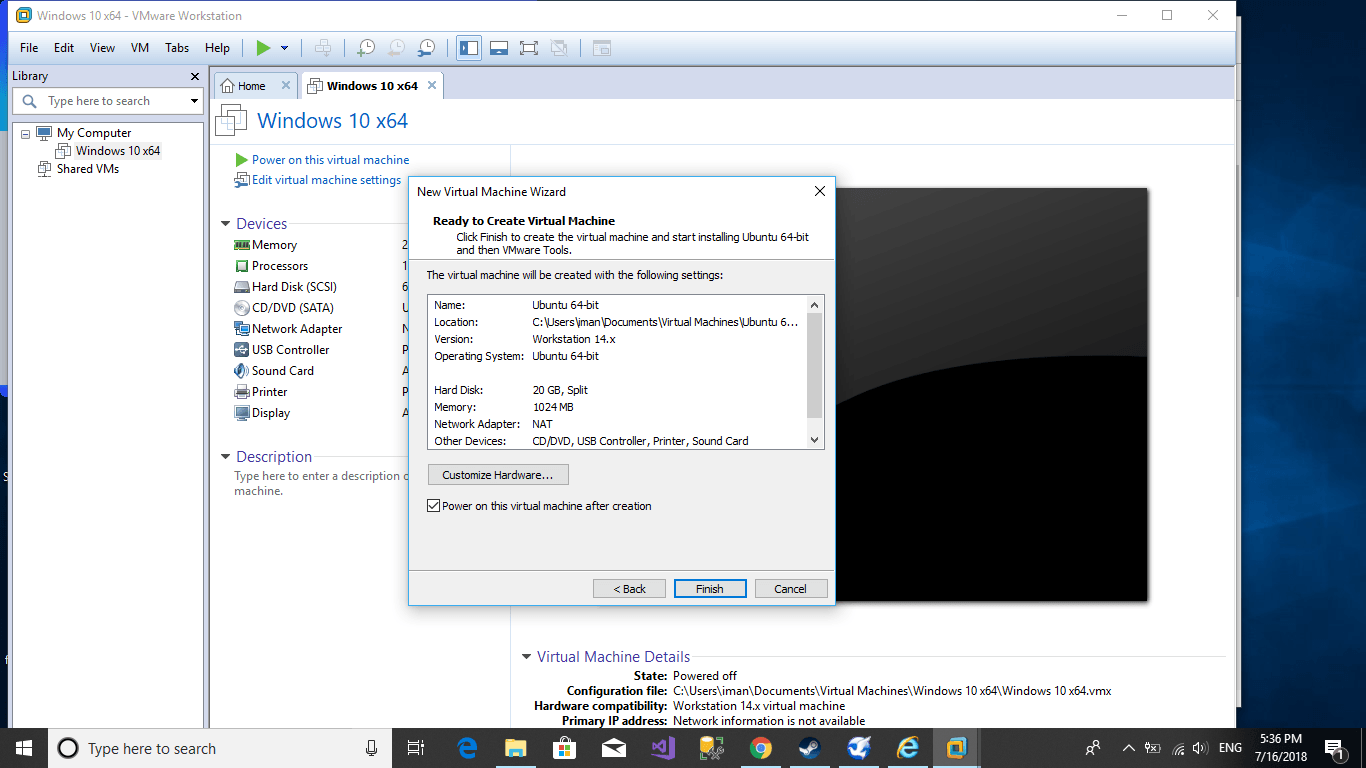Open Google Chrome from the taskbar
This screenshot has height=768, width=1366.
(761, 748)
